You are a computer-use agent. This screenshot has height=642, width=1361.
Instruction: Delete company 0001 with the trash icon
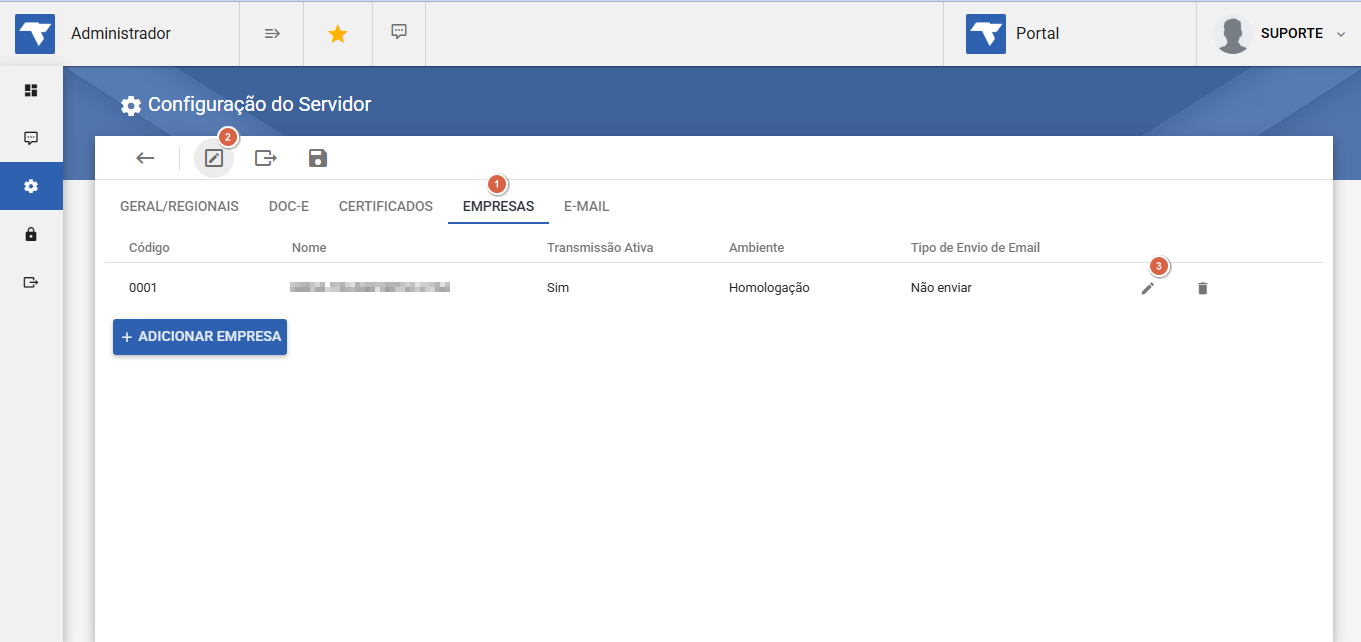1203,288
